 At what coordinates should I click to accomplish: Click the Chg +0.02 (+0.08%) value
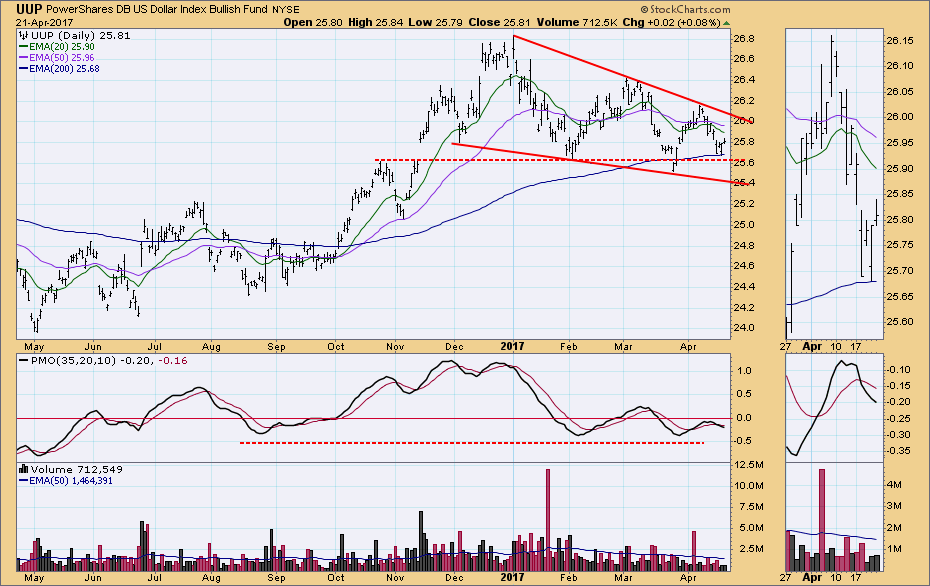coord(671,23)
